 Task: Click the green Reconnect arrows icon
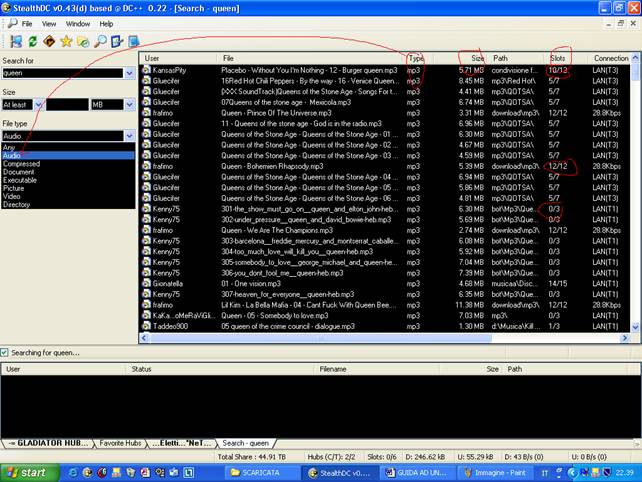(x=32, y=41)
